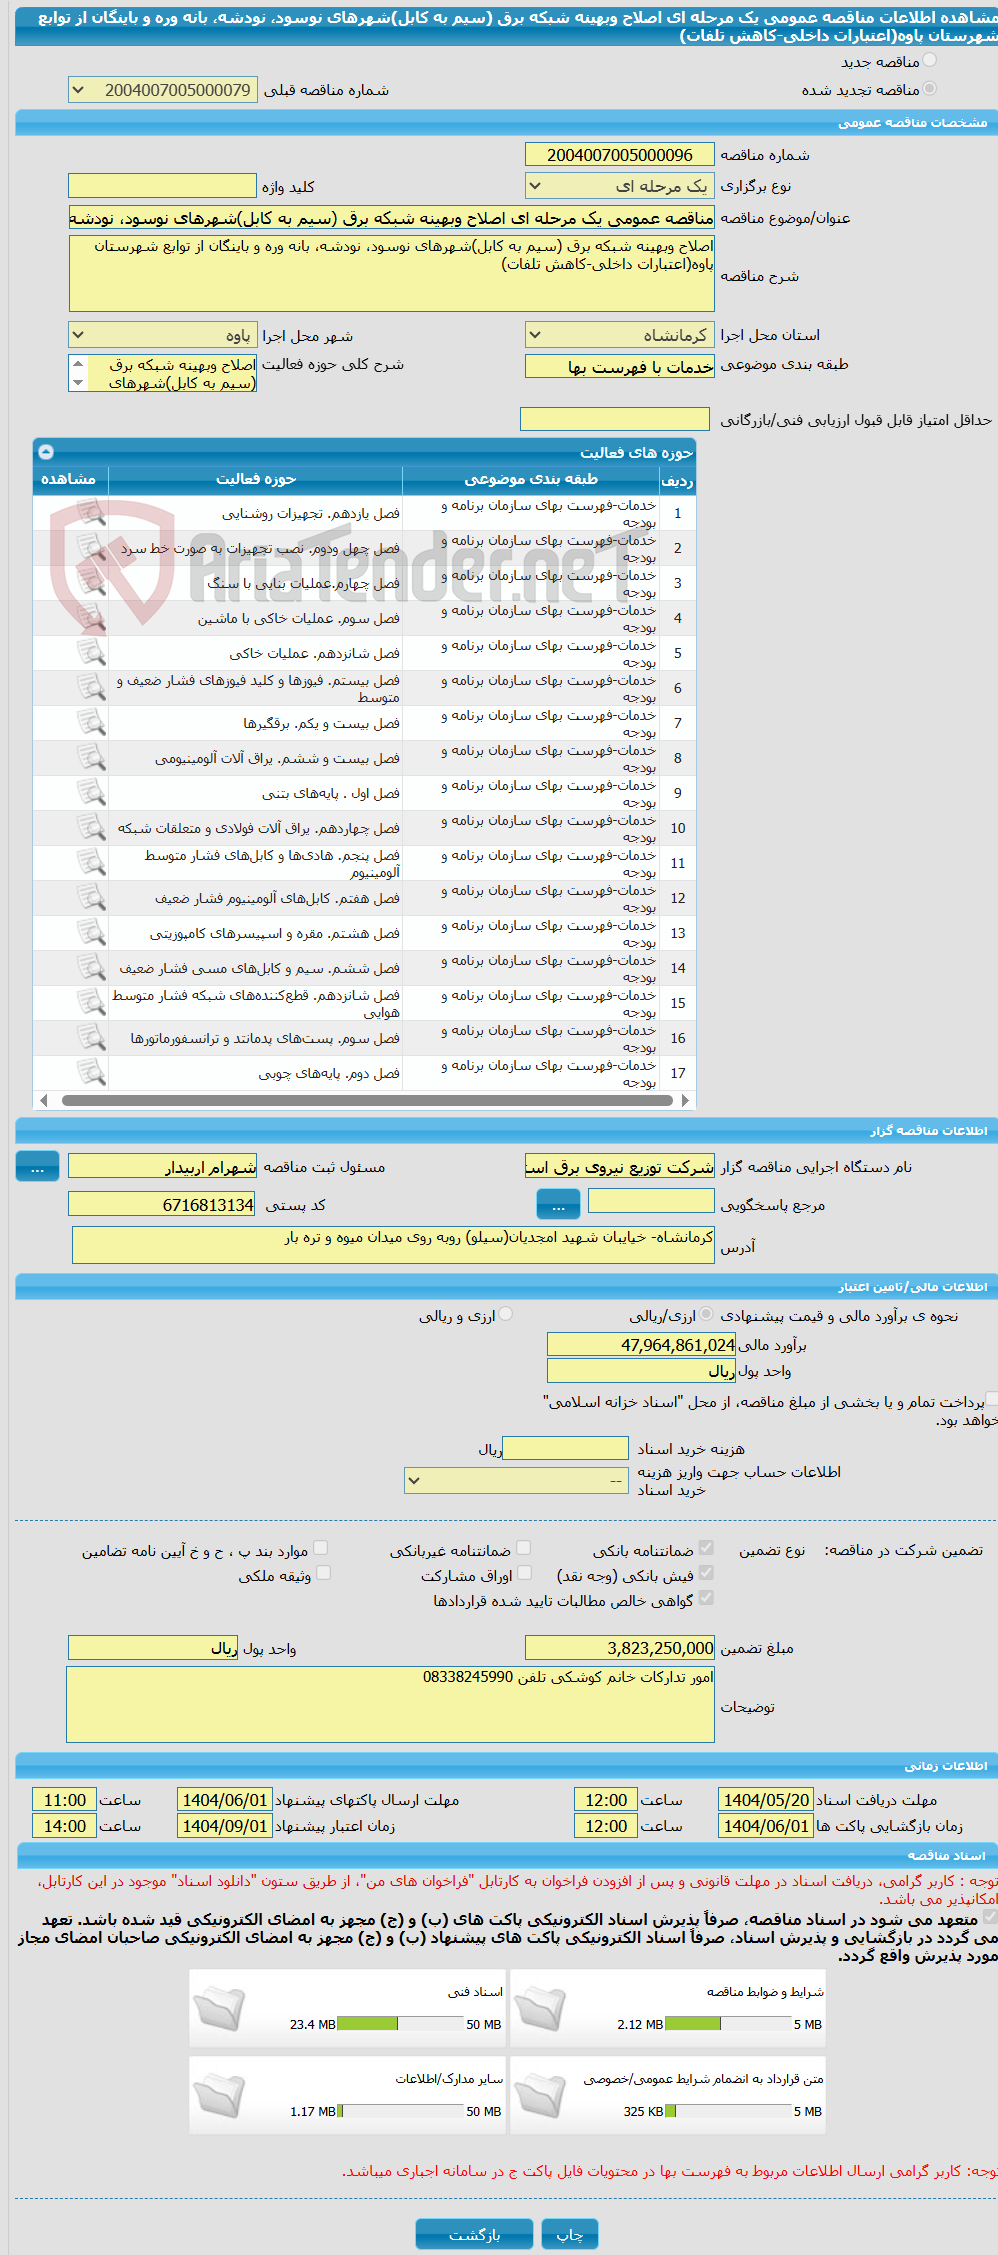This screenshot has width=998, height=2255.
Task: Click the ellipsis button beside مرجع پاسخگویی
Action: pos(559,1205)
